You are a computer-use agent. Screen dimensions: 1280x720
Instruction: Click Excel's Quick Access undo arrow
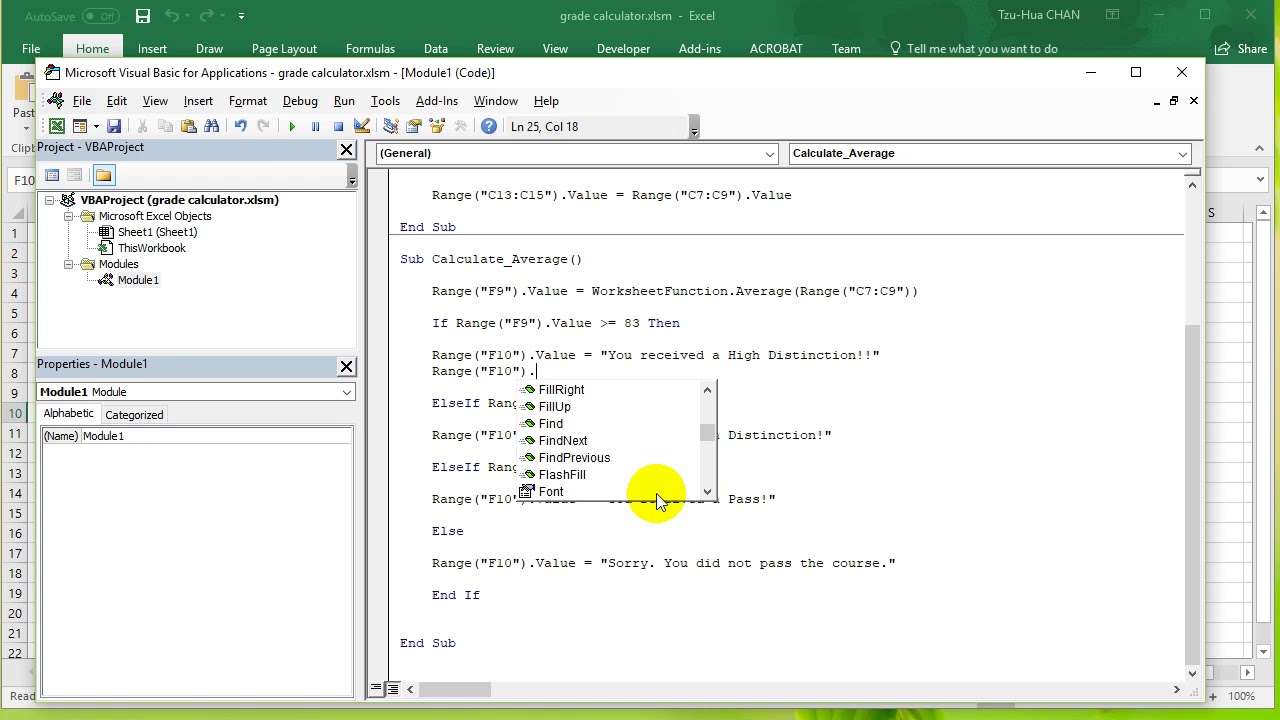(172, 15)
